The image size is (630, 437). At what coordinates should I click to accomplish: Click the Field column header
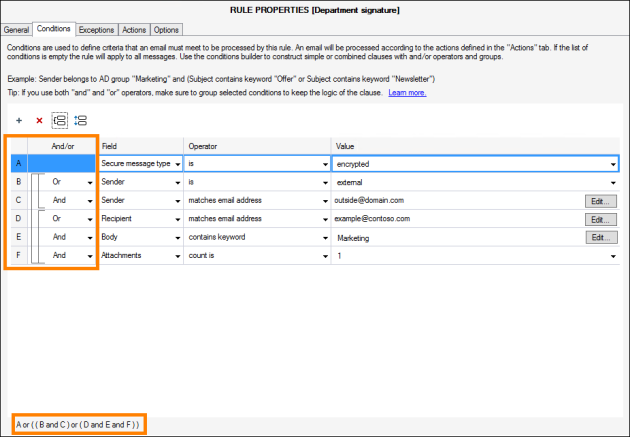click(x=140, y=146)
